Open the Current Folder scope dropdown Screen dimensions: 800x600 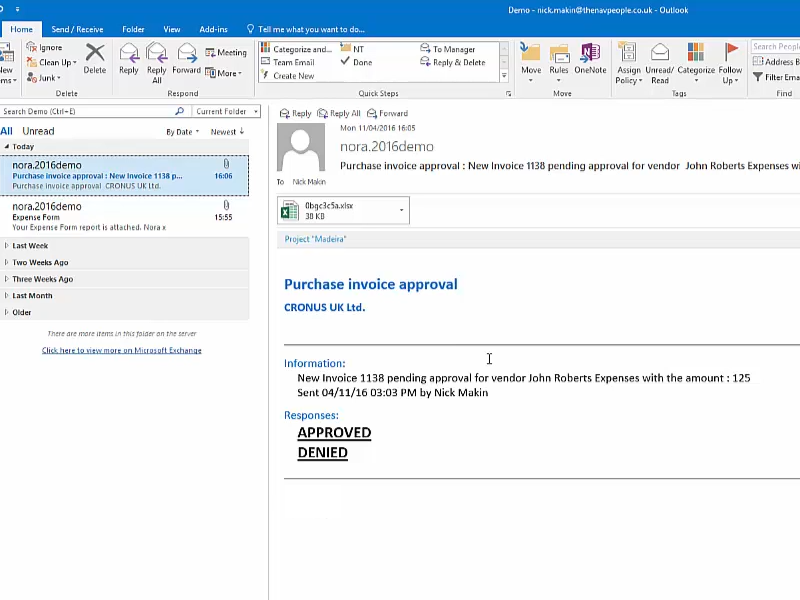[x=227, y=111]
